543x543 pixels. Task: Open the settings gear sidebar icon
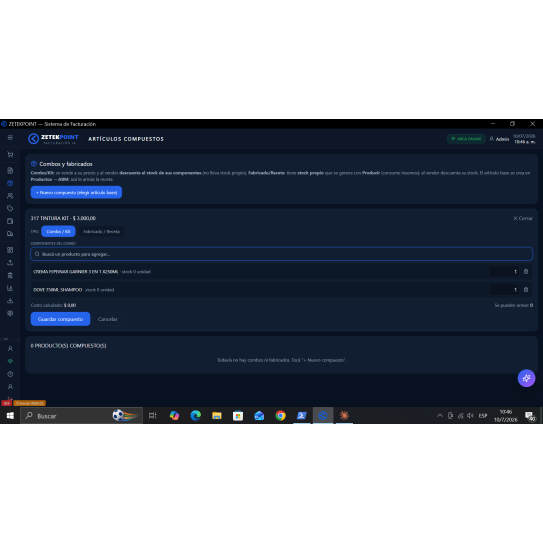(x=10, y=313)
